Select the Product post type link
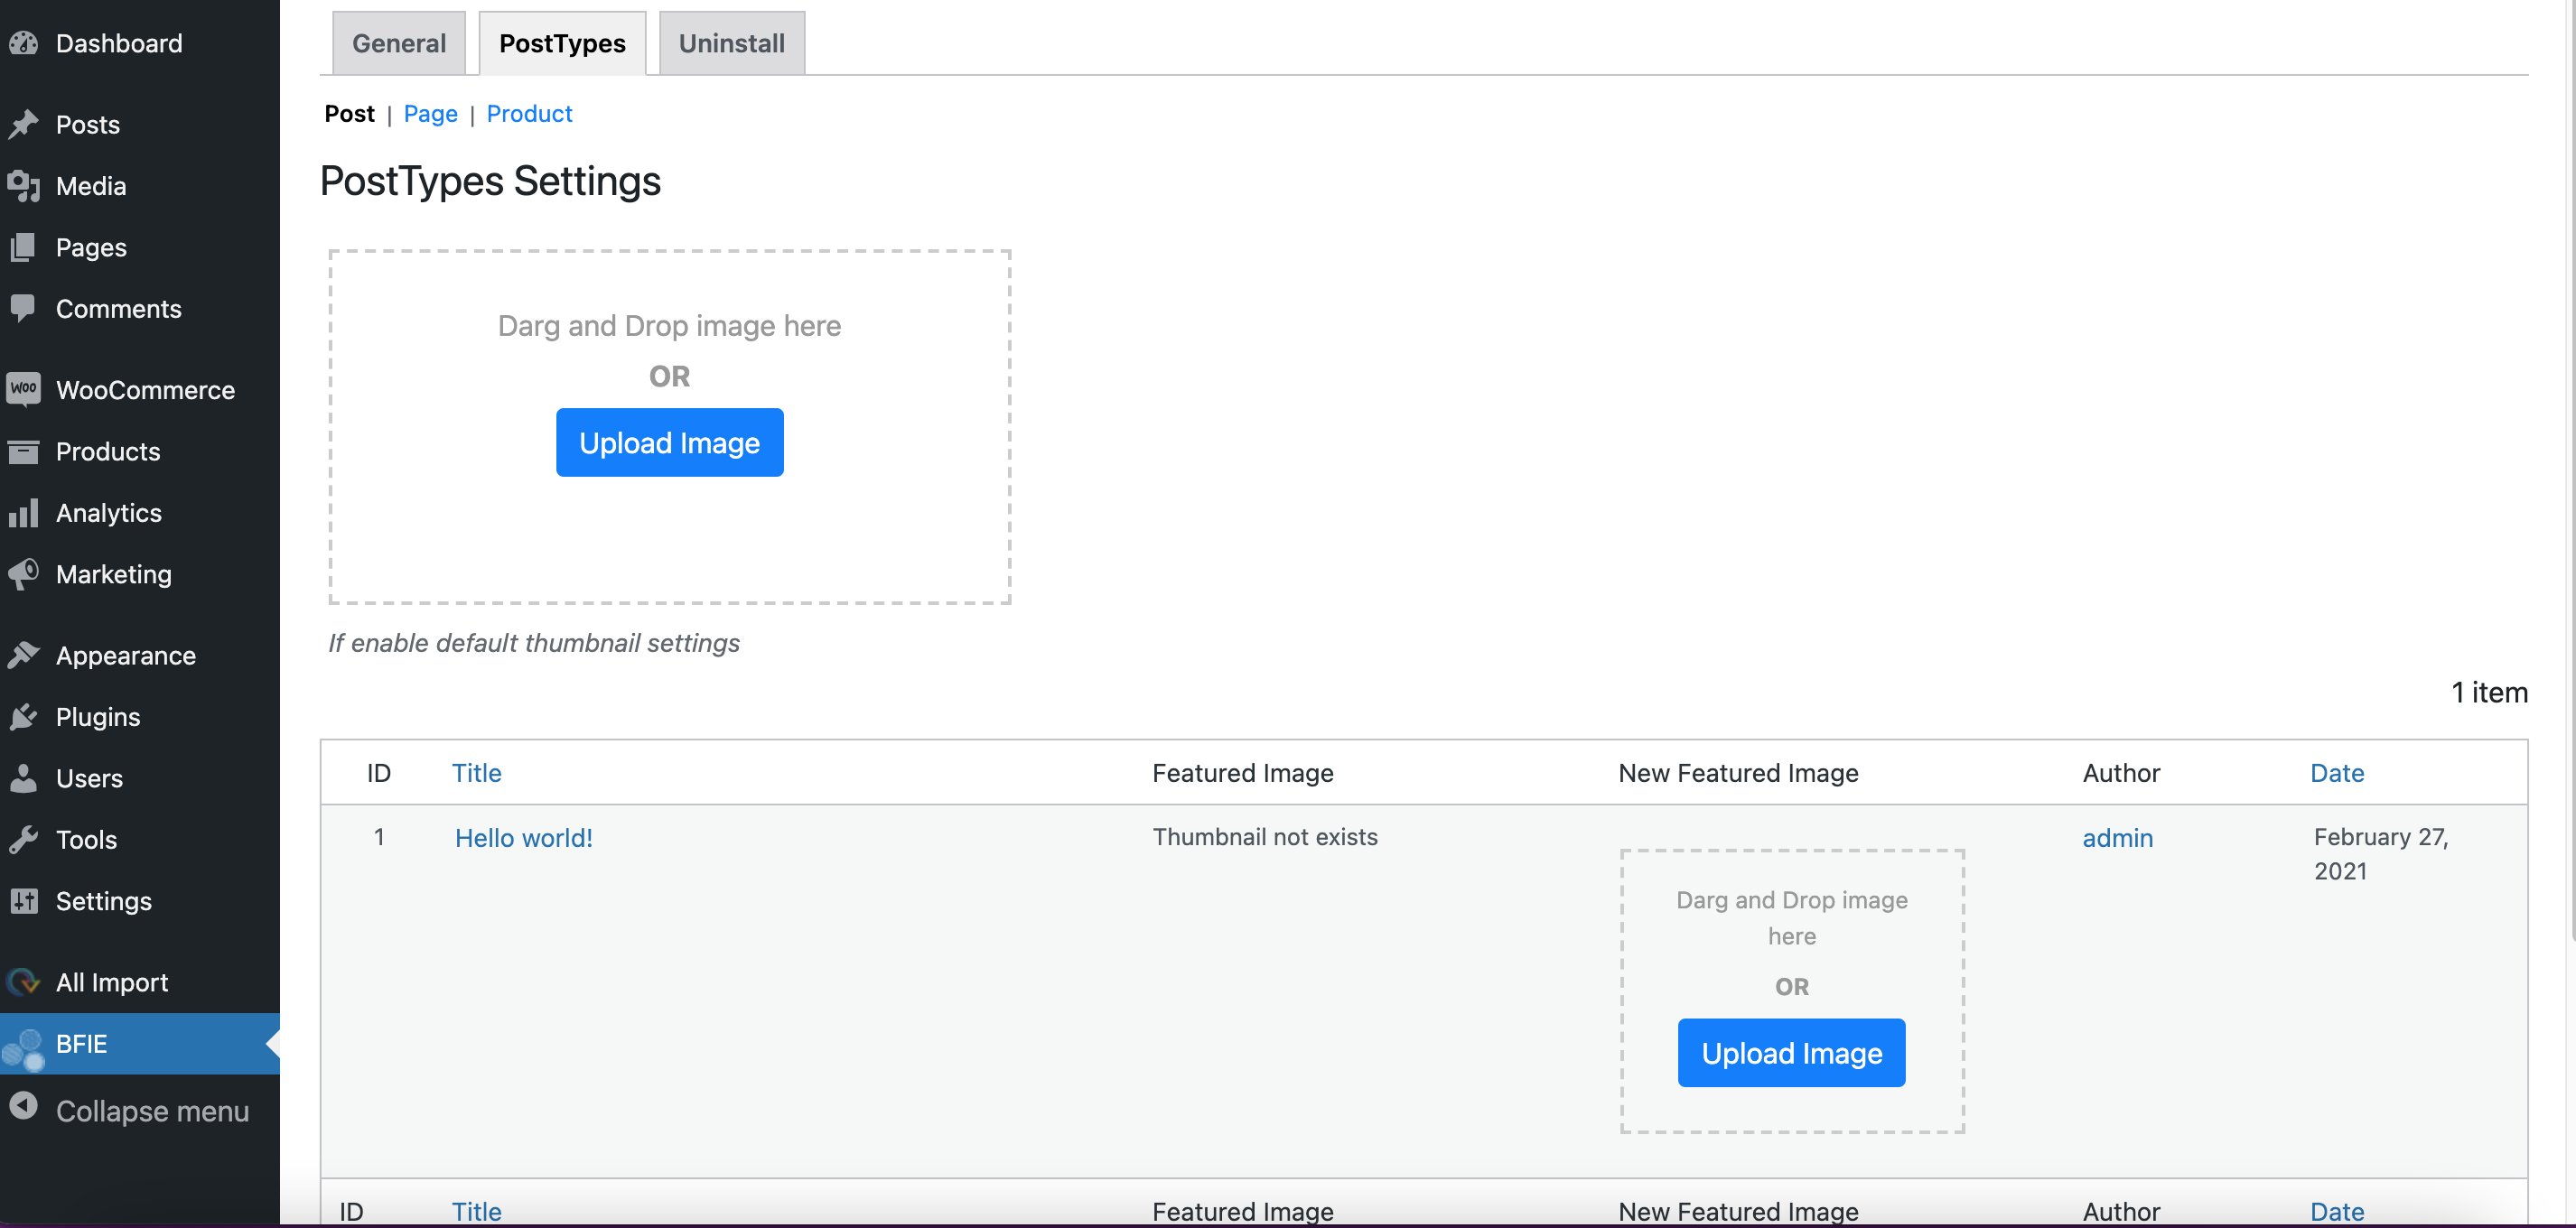The height and width of the screenshot is (1228, 2576). coord(529,113)
